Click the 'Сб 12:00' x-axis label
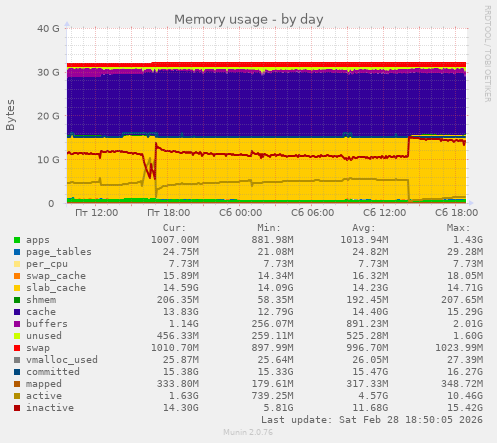Image resolution: width=497 pixels, height=443 pixels. [x=384, y=213]
